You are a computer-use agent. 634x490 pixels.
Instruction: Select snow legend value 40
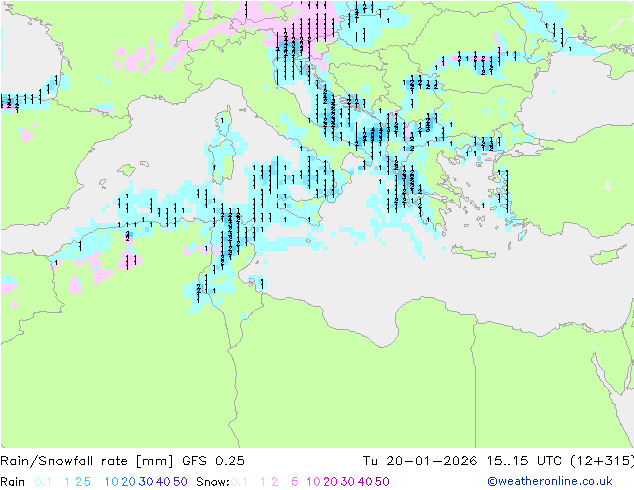pos(365,482)
